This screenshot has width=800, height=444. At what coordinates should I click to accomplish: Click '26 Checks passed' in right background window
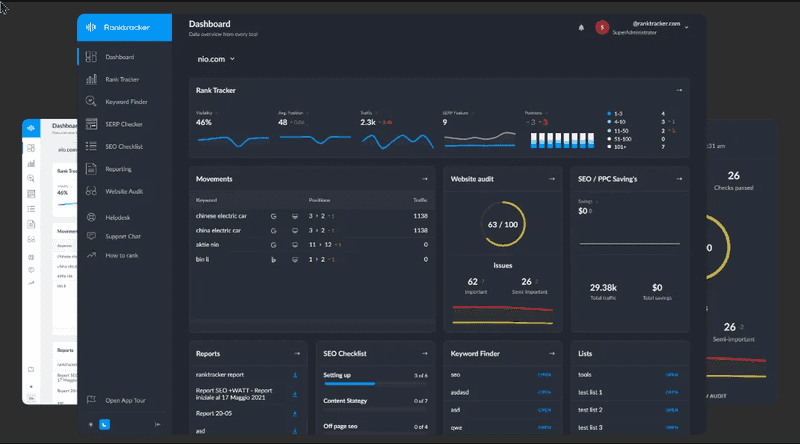point(734,181)
